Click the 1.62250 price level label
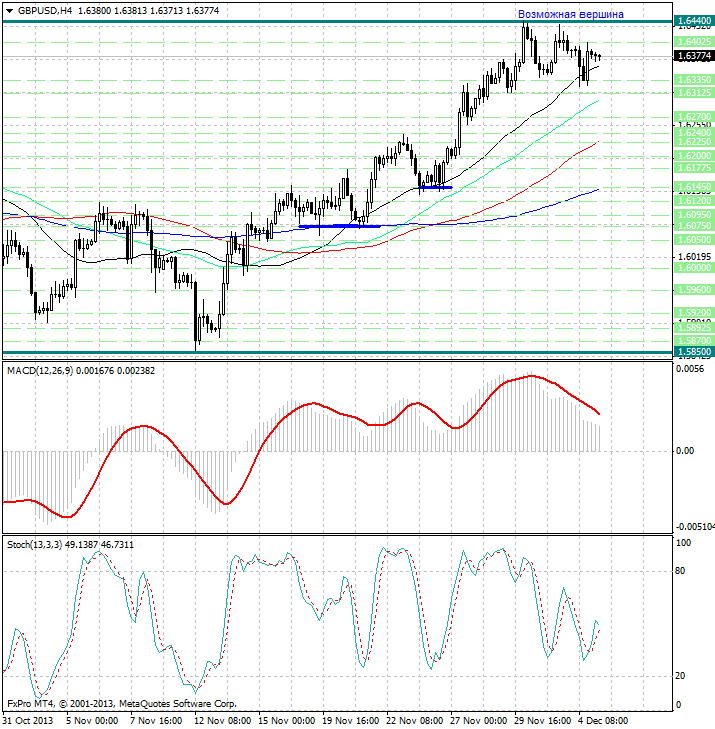The width and height of the screenshot is (715, 729). point(694,141)
